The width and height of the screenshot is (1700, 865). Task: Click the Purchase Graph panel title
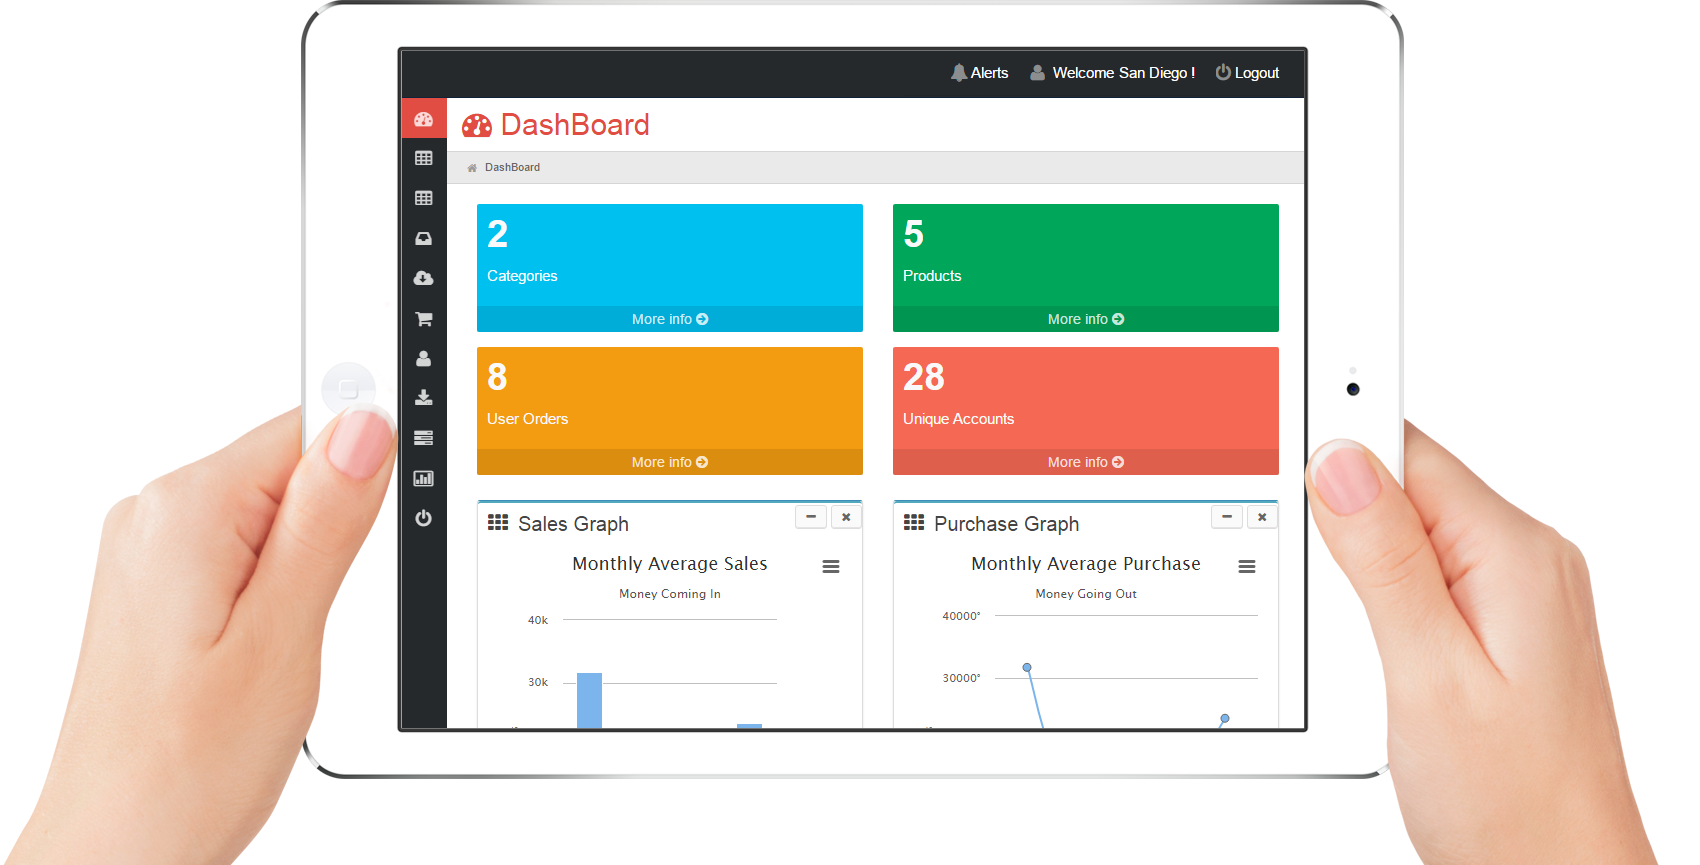click(x=1006, y=524)
